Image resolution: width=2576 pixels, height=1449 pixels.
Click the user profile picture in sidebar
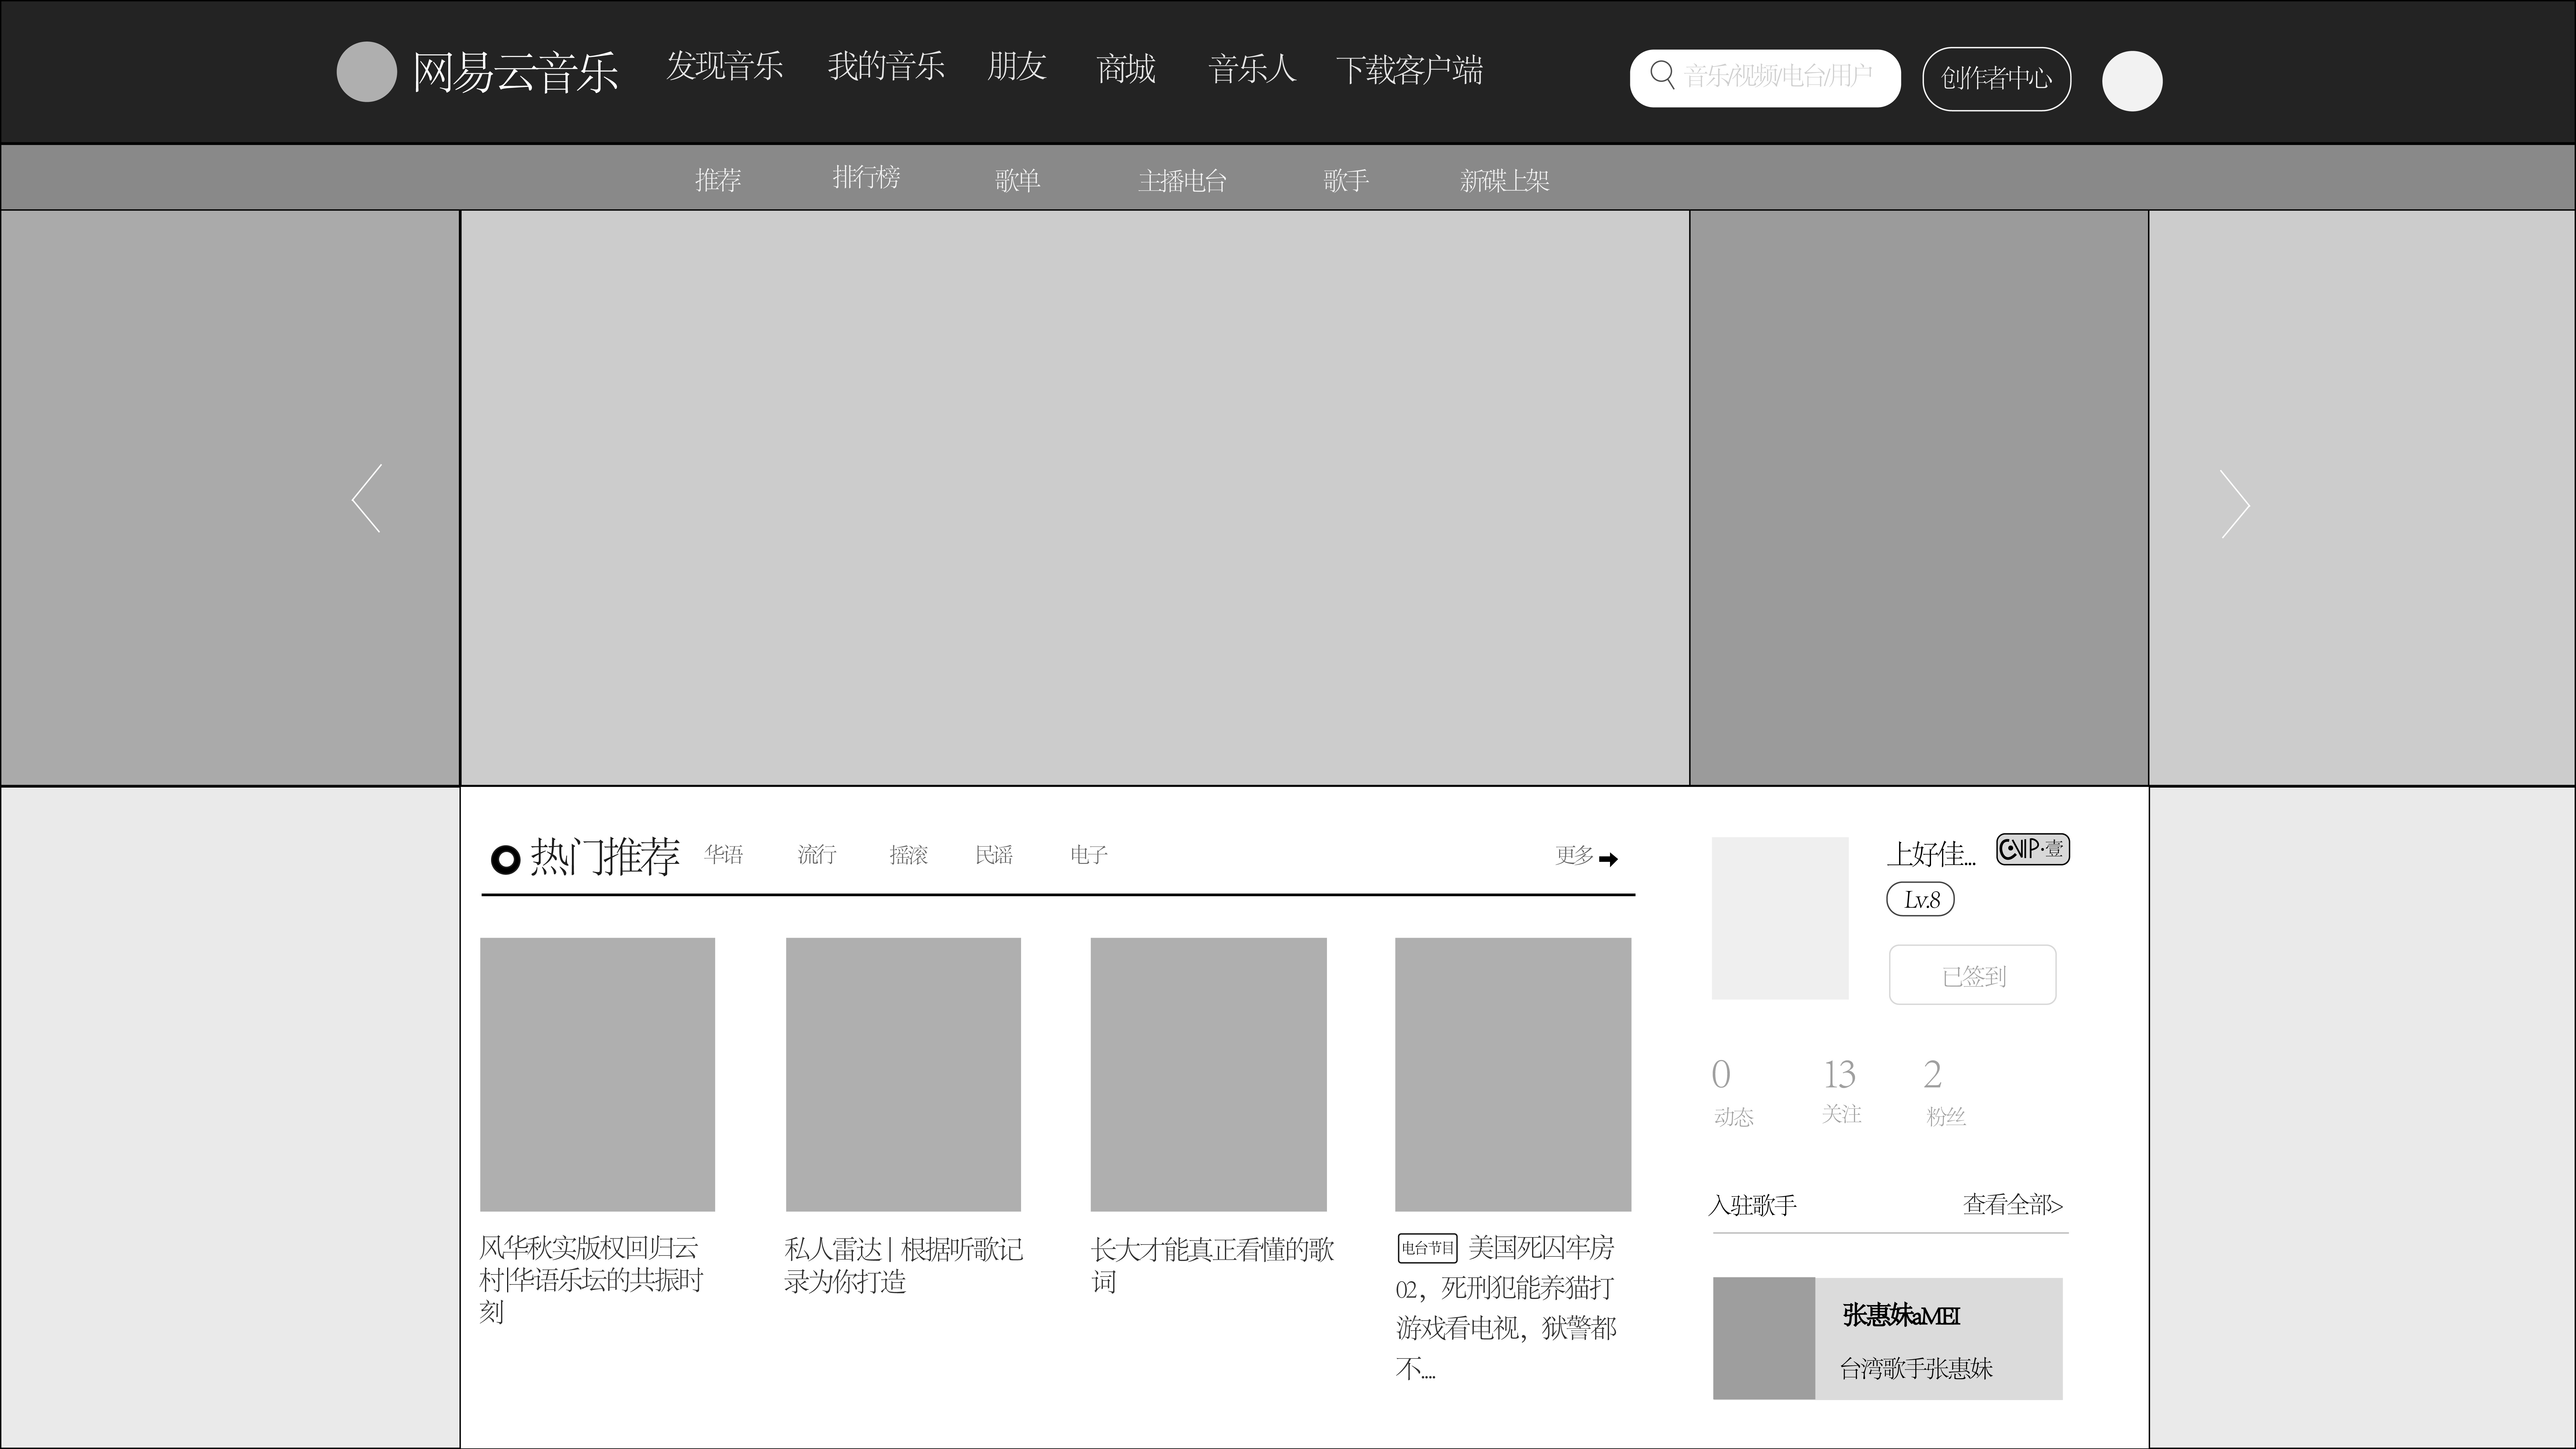tap(1780, 918)
